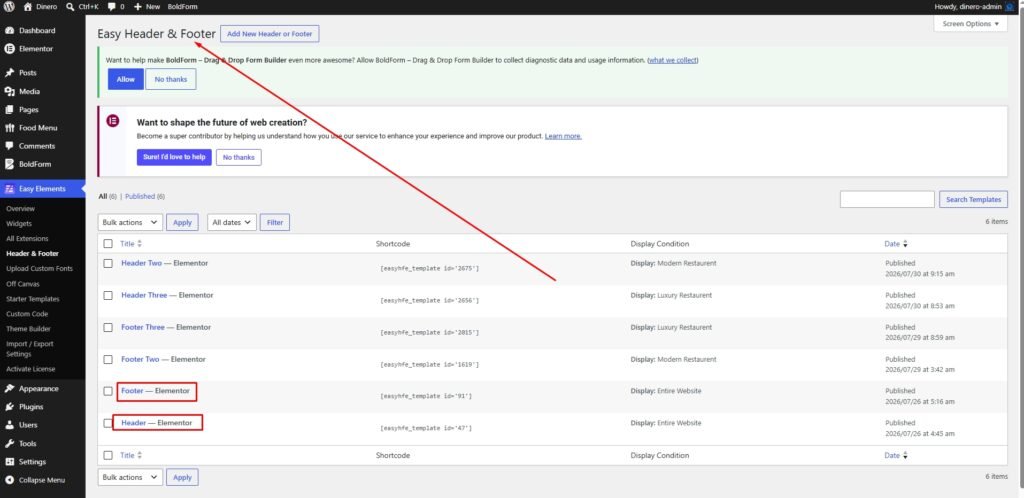Click the WordPress logo icon in the admin bar

9,7
